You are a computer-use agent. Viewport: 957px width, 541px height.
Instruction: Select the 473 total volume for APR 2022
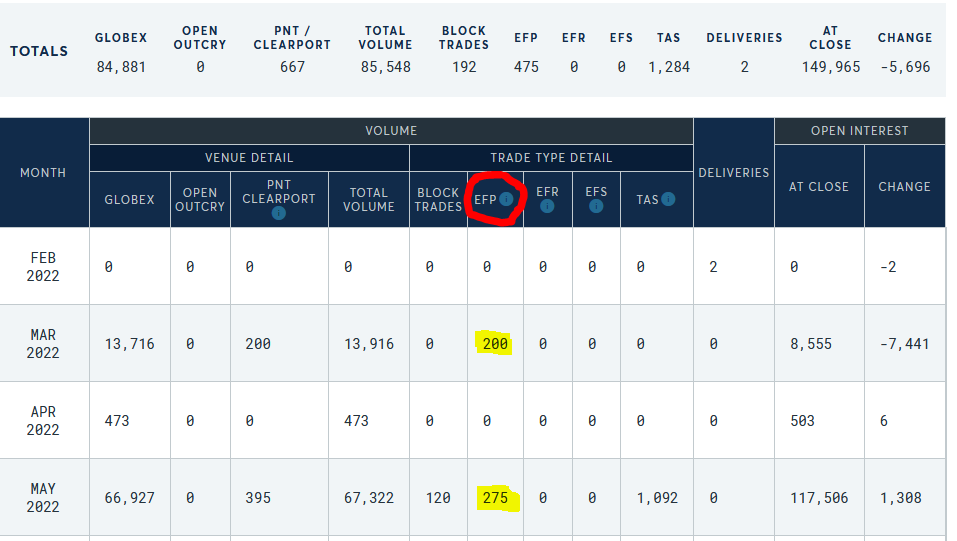pos(356,421)
